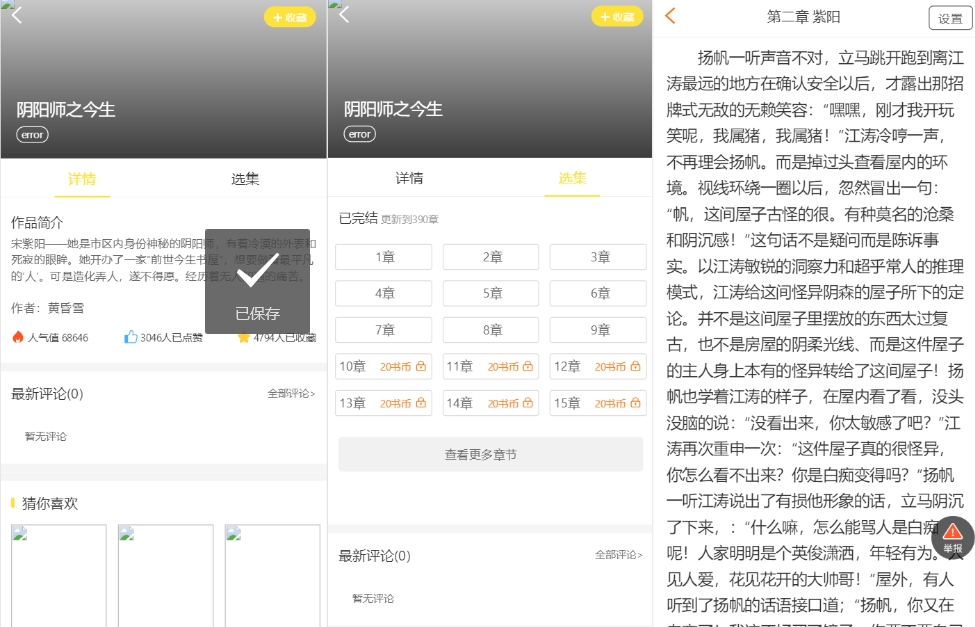
Task: Unlock paid chapter 15章
Action: tap(598, 403)
